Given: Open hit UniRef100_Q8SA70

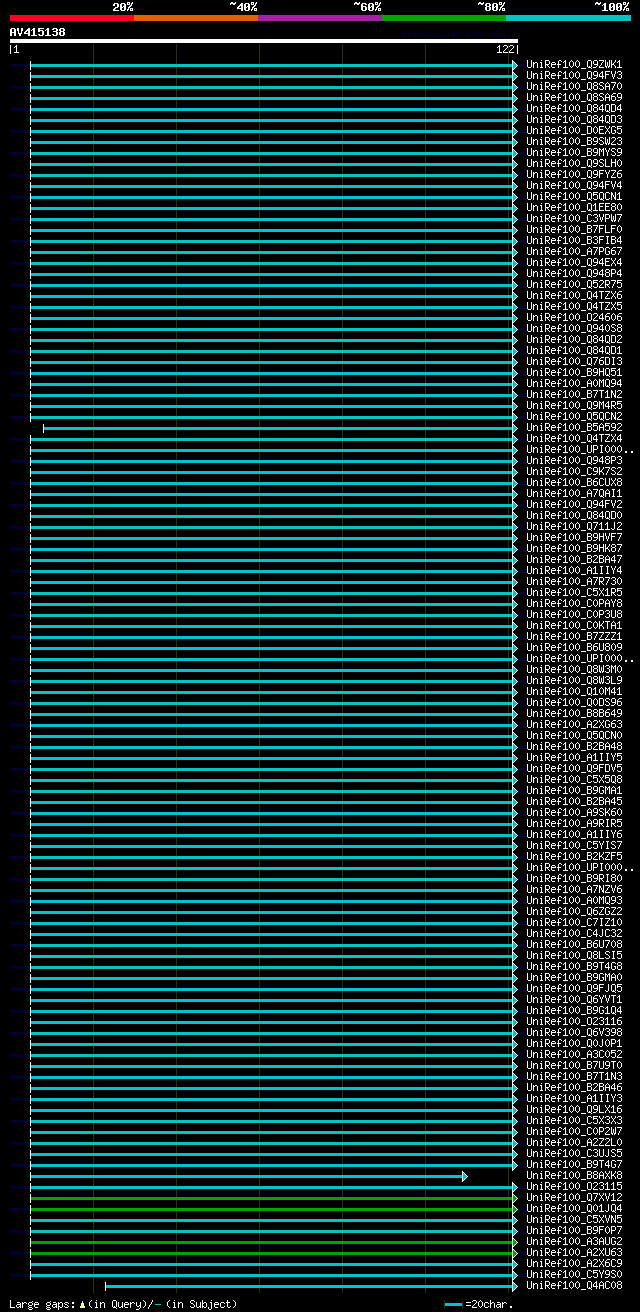Looking at the screenshot, I should pos(574,87).
